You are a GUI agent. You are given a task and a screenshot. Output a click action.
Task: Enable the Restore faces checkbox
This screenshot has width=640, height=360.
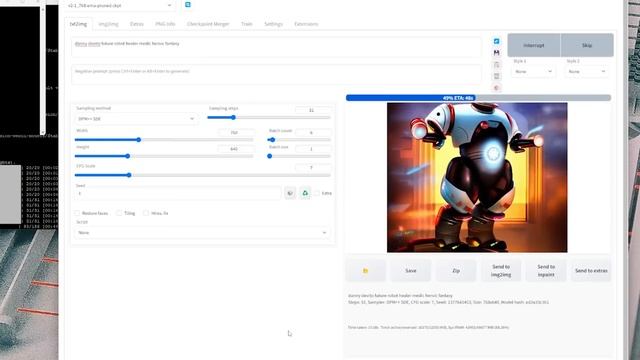77,213
